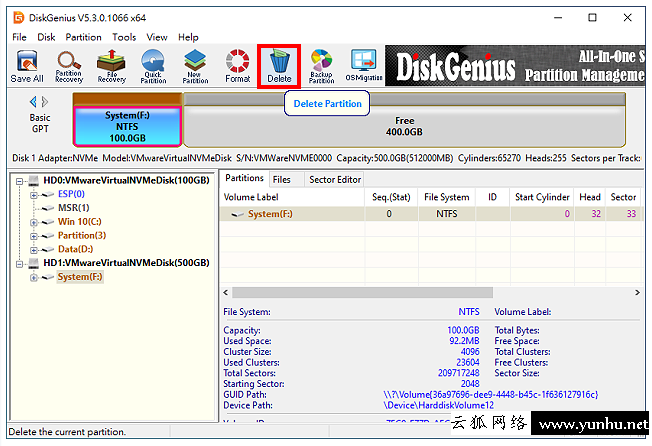The height and width of the screenshot is (446, 652).
Task: Open the Help menu
Action: (188, 37)
